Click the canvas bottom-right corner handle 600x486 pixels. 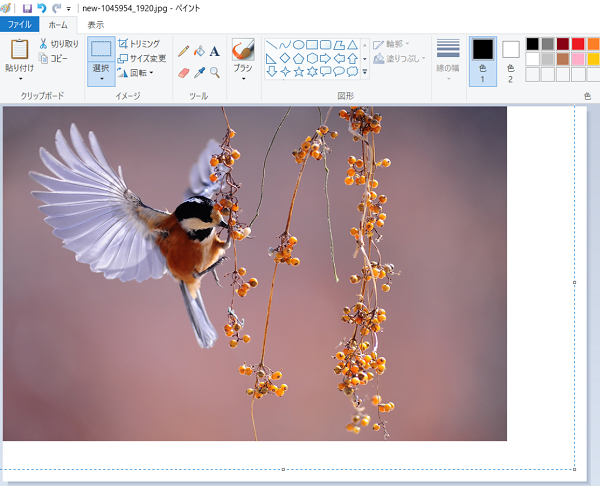[x=574, y=469]
